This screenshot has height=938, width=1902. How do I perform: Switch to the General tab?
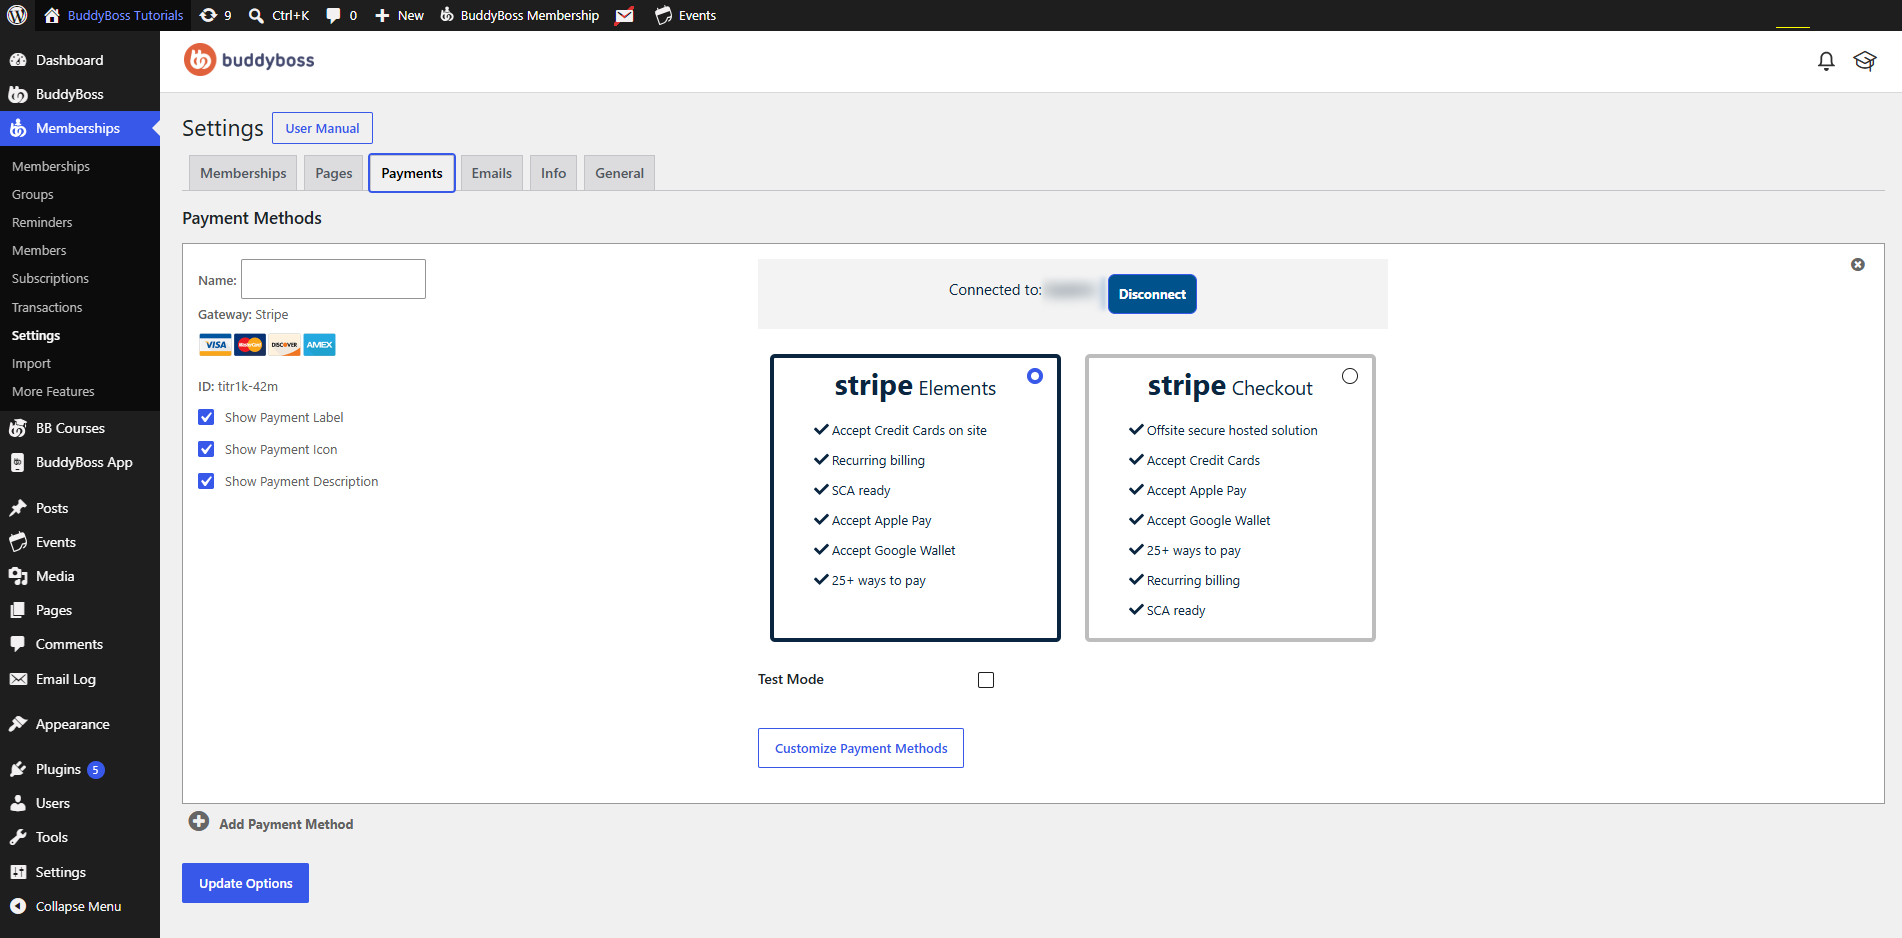[x=620, y=173]
